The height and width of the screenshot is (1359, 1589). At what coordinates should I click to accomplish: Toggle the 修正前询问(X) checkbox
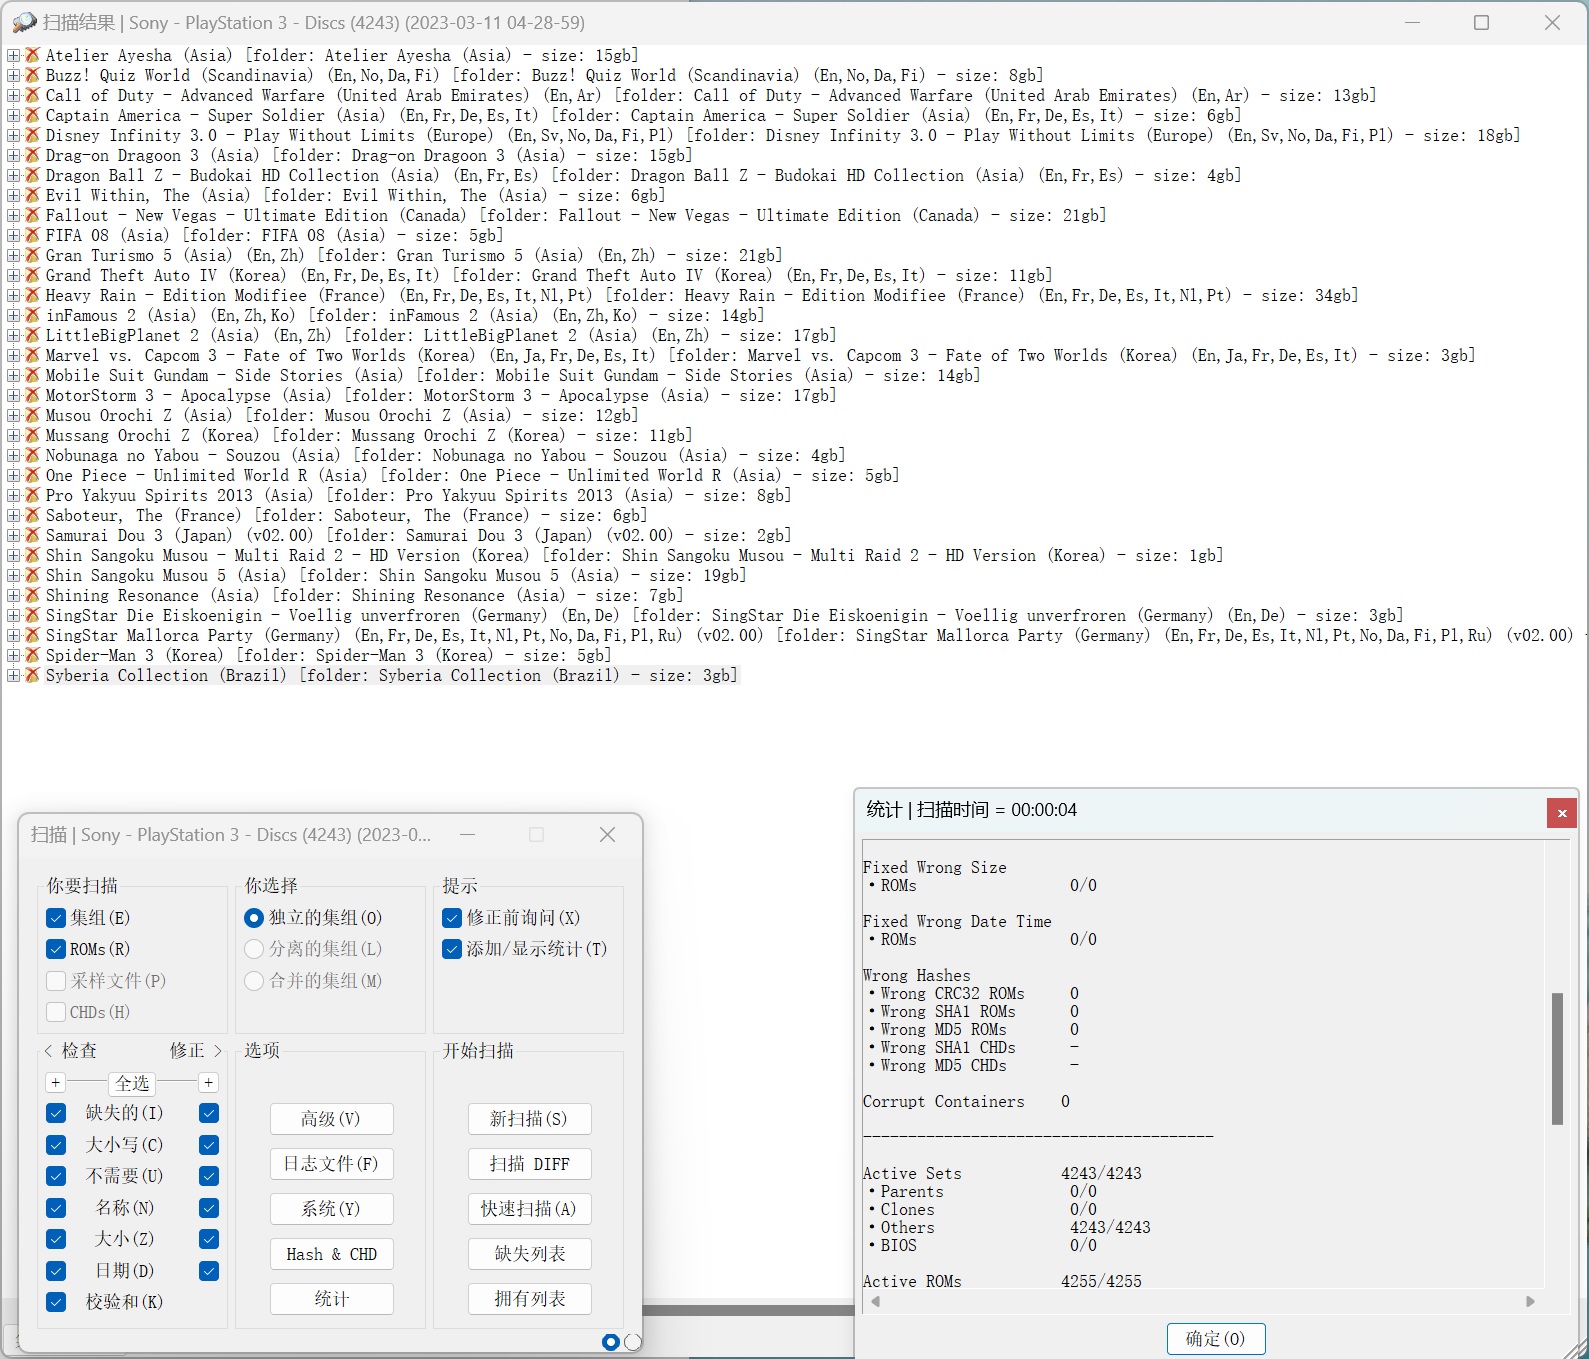[452, 918]
